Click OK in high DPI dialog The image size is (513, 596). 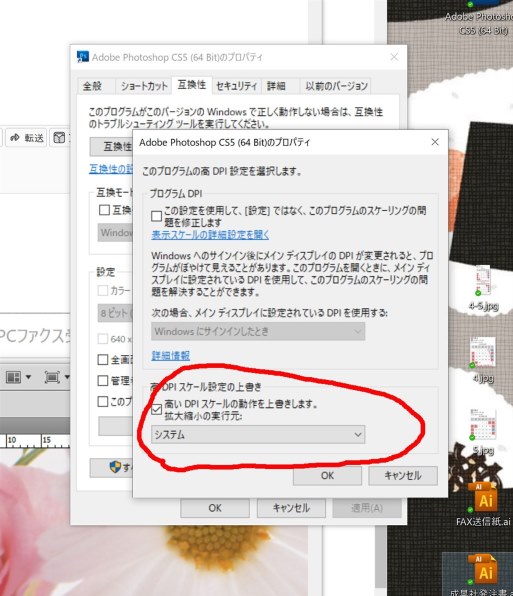point(327,476)
